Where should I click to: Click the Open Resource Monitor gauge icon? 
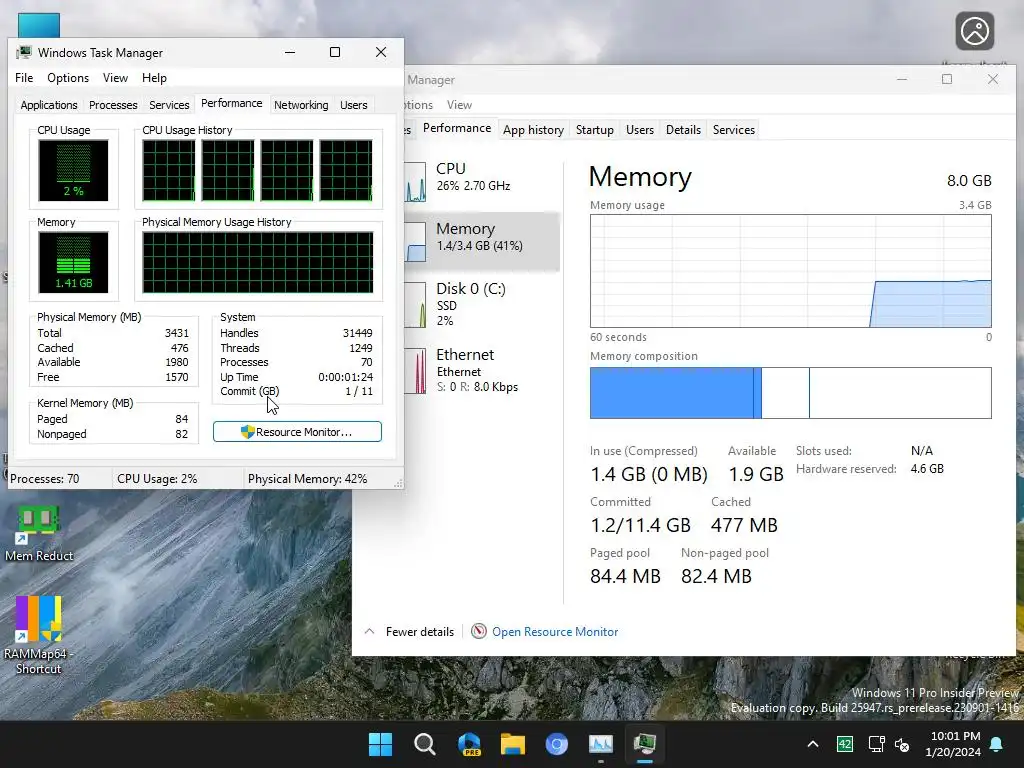(479, 632)
